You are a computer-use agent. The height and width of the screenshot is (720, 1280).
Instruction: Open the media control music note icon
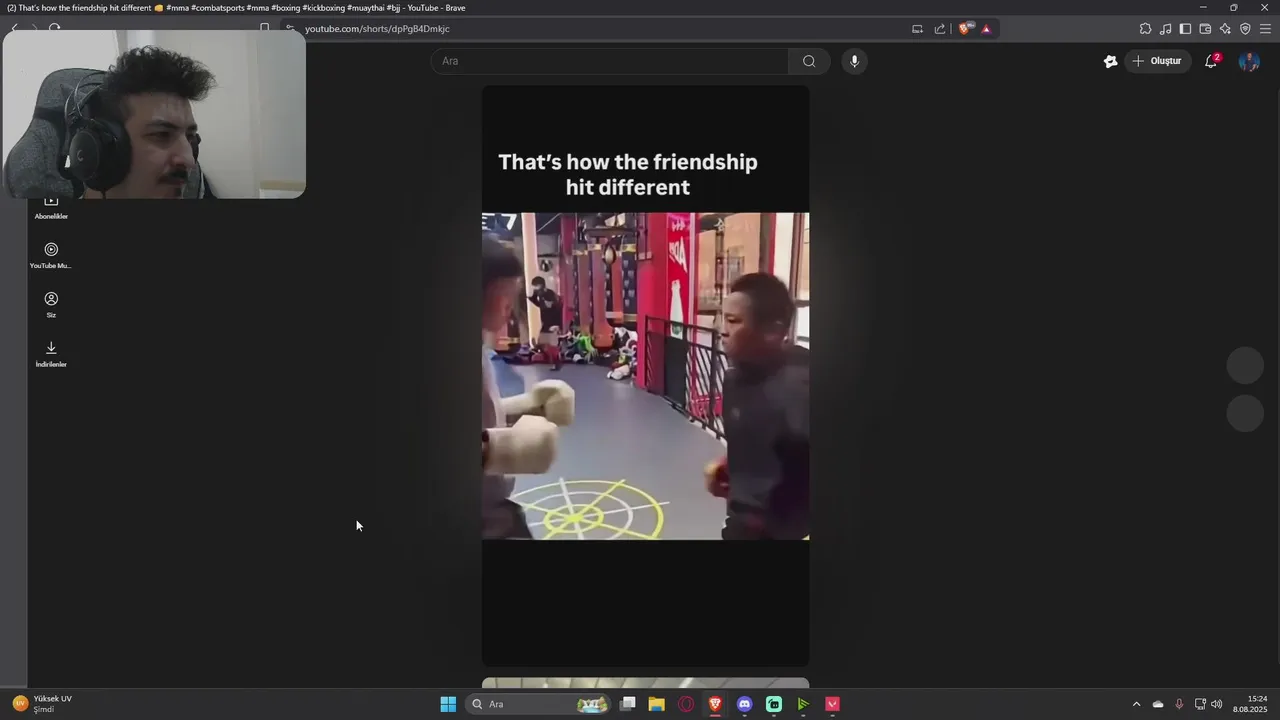click(1166, 29)
